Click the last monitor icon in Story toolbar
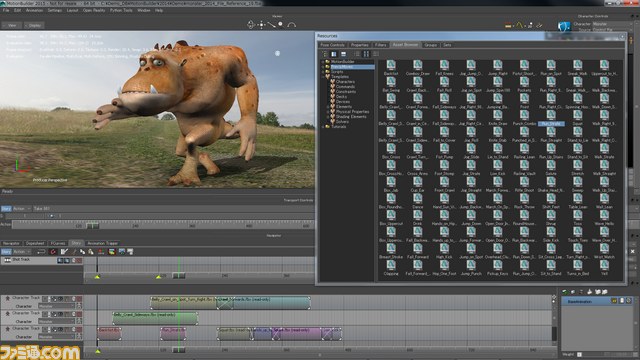The image size is (640, 360). pos(130,252)
